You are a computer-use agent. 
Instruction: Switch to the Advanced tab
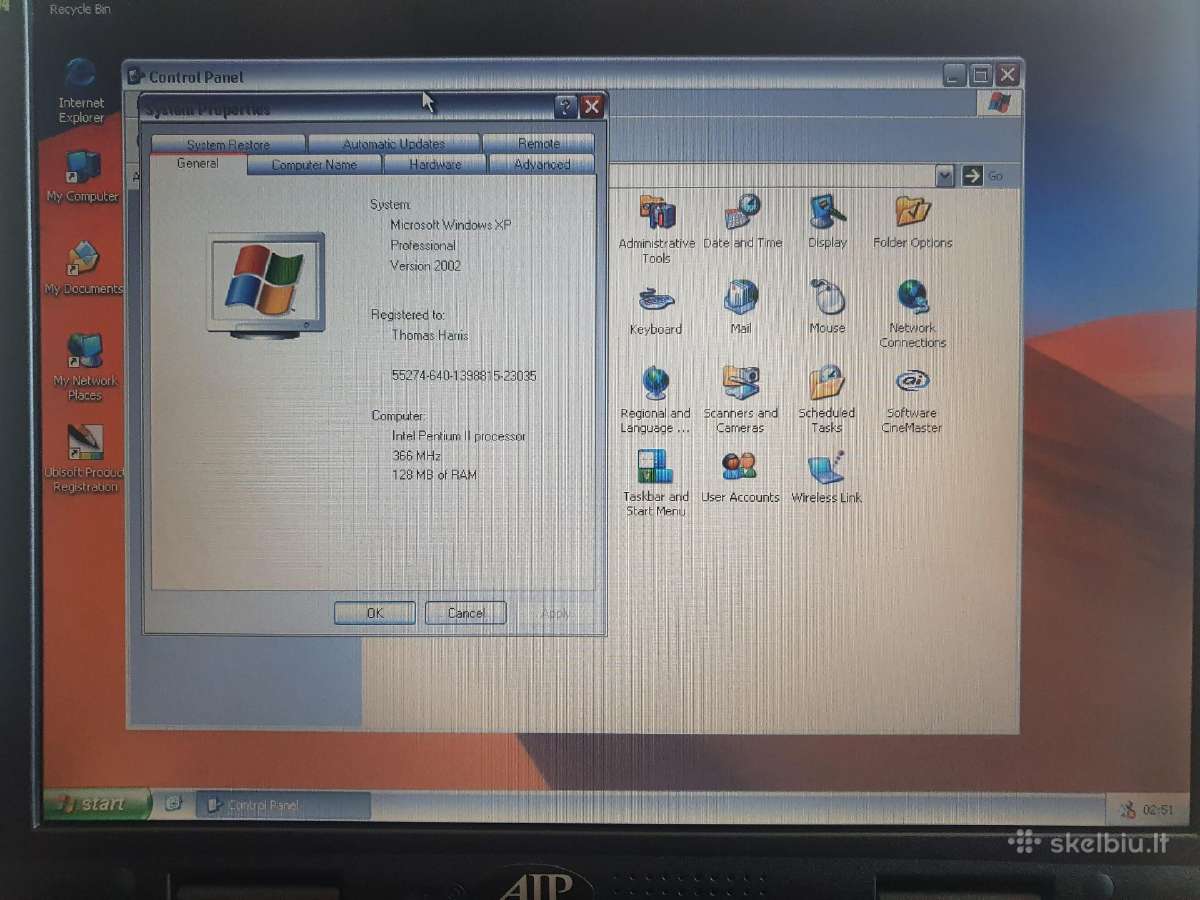click(542, 165)
